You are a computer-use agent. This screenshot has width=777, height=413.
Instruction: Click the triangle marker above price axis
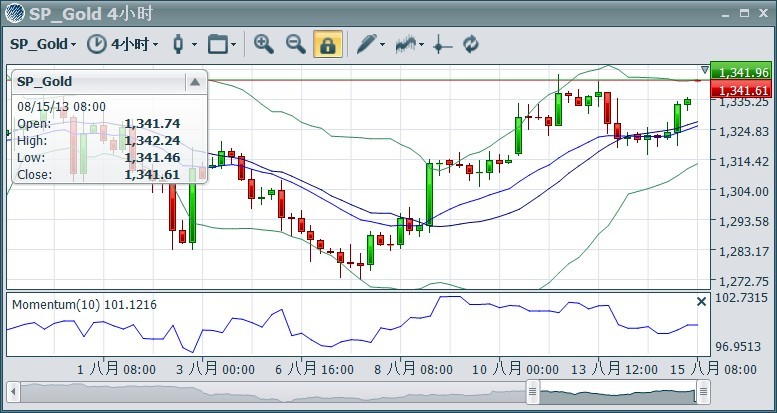click(705, 70)
